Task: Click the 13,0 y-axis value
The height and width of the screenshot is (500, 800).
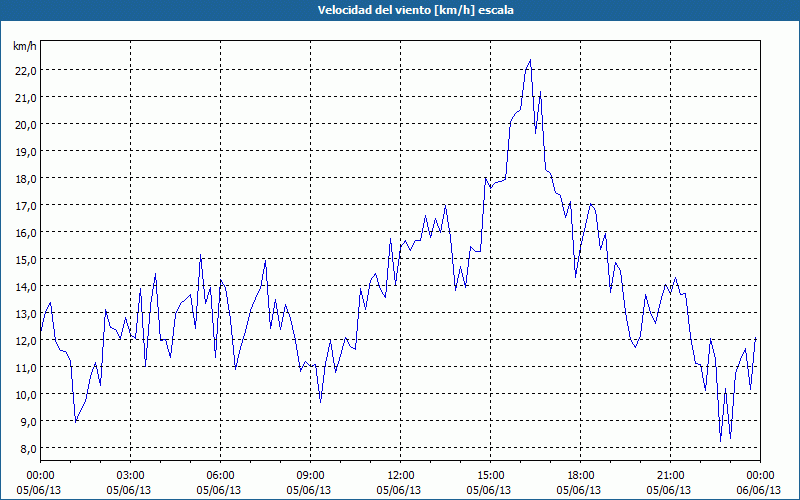Action: pyautogui.click(x=26, y=314)
